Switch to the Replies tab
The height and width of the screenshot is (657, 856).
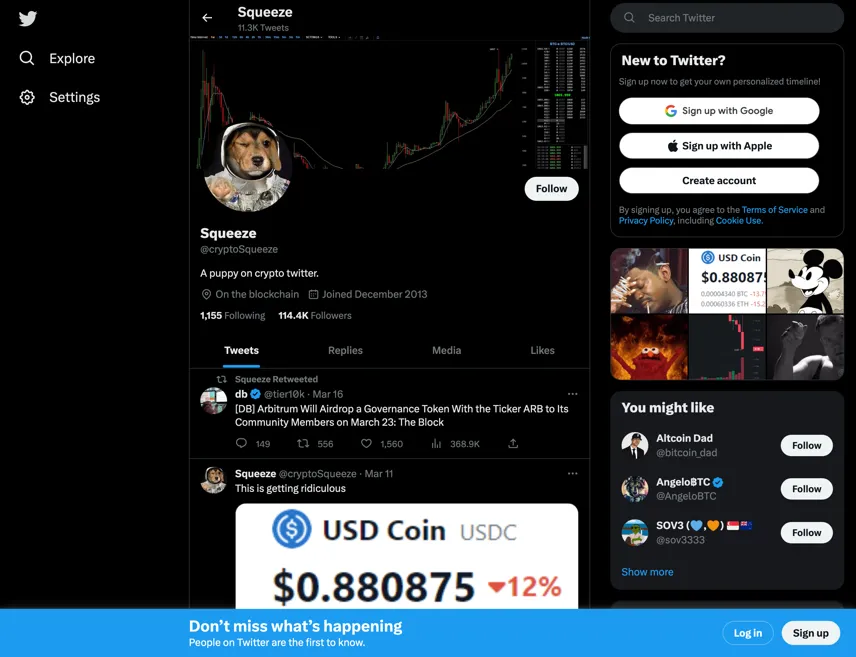click(345, 351)
